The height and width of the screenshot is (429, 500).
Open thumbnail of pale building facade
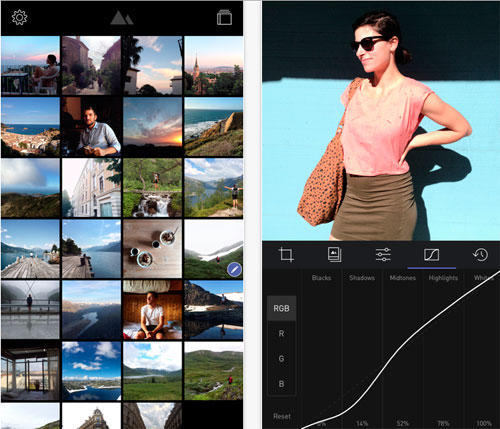click(x=91, y=188)
